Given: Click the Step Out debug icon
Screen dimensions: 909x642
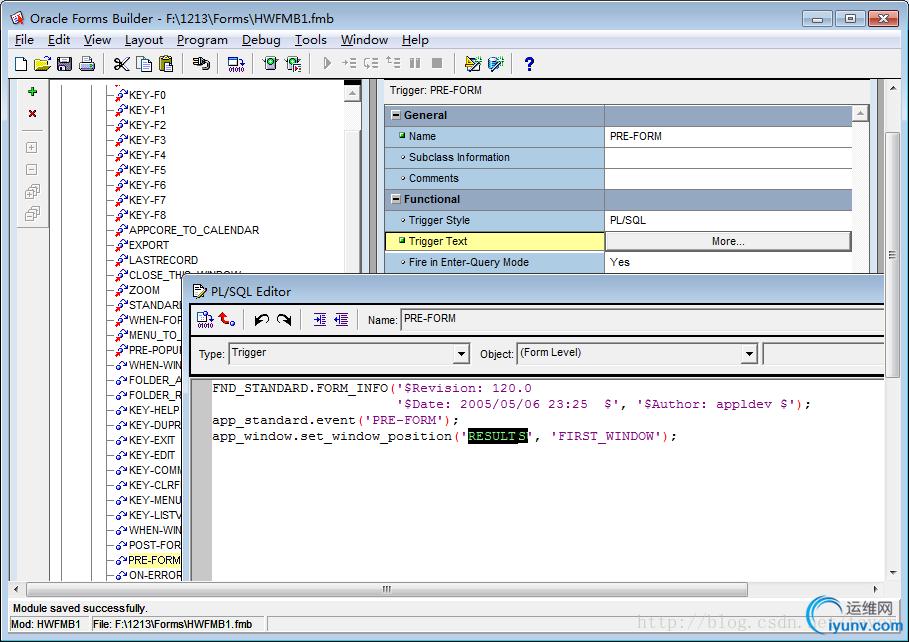Looking at the screenshot, I should click(x=393, y=63).
